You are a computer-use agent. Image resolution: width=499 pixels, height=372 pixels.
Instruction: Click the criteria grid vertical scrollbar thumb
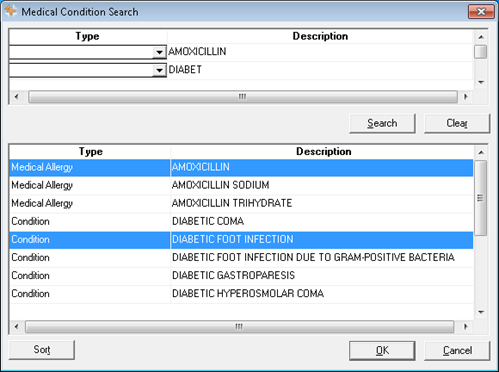(x=481, y=52)
